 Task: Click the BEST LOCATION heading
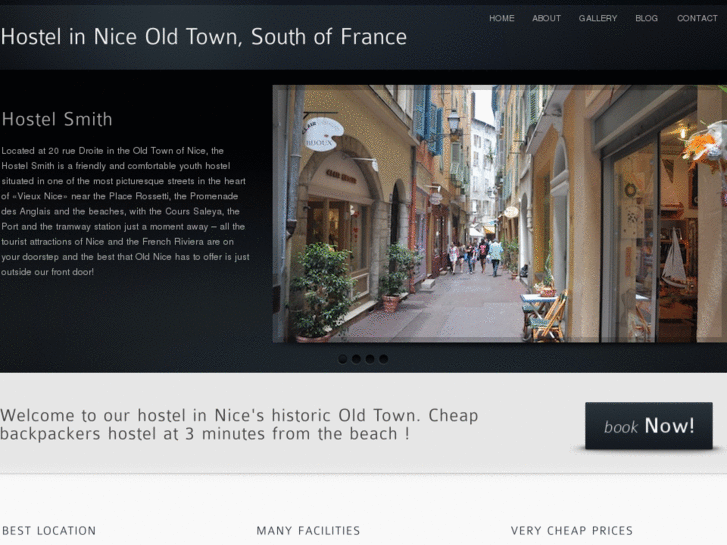coord(49,531)
